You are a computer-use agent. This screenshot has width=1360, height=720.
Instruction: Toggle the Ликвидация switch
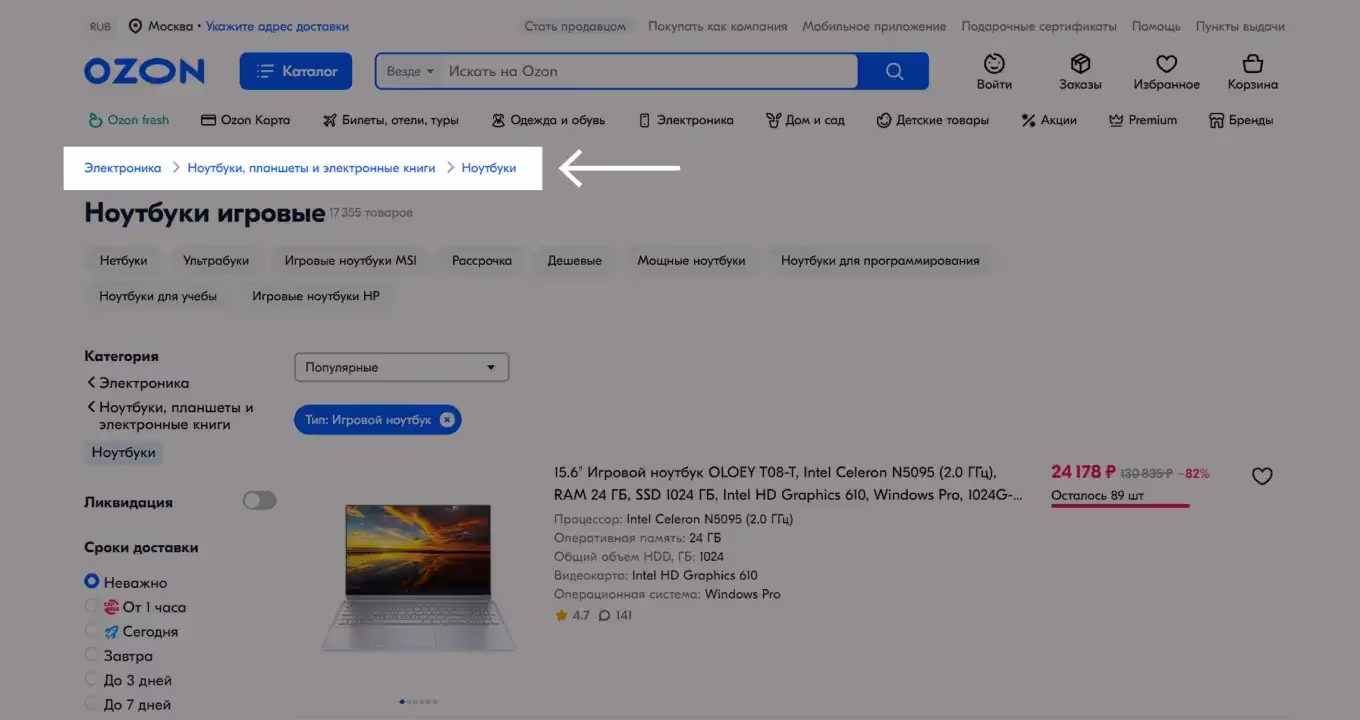pos(259,501)
